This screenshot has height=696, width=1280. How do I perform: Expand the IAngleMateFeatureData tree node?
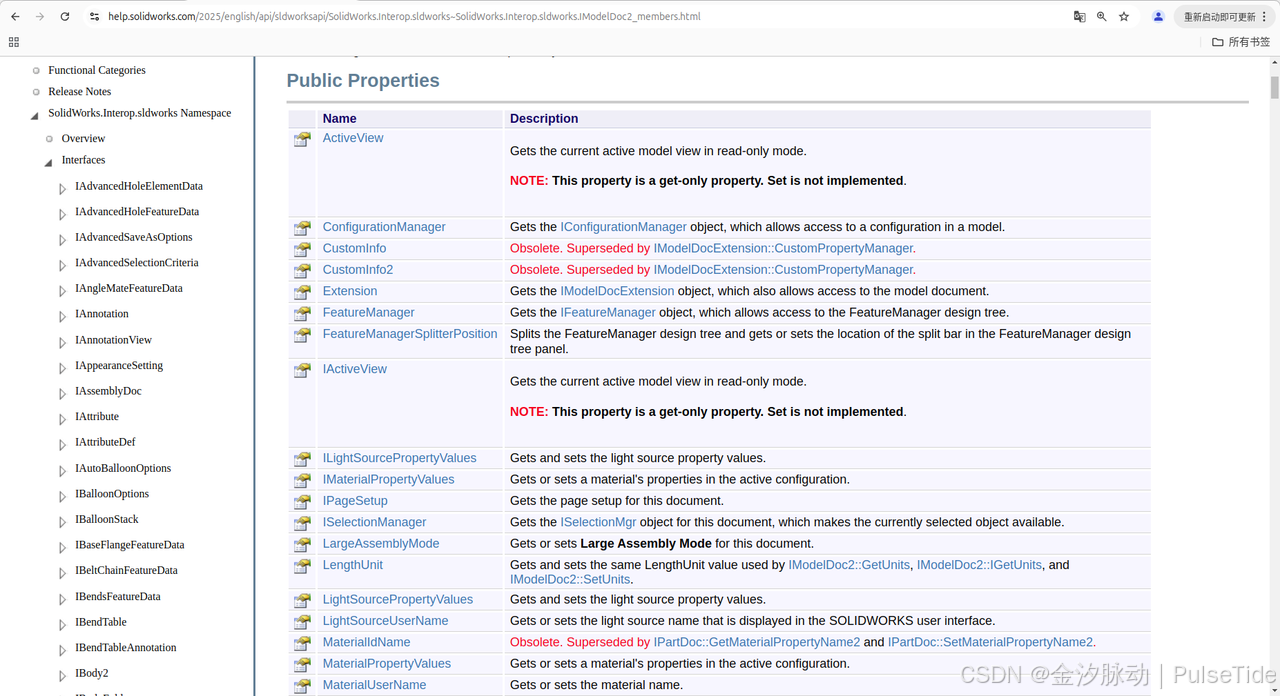tap(62, 289)
